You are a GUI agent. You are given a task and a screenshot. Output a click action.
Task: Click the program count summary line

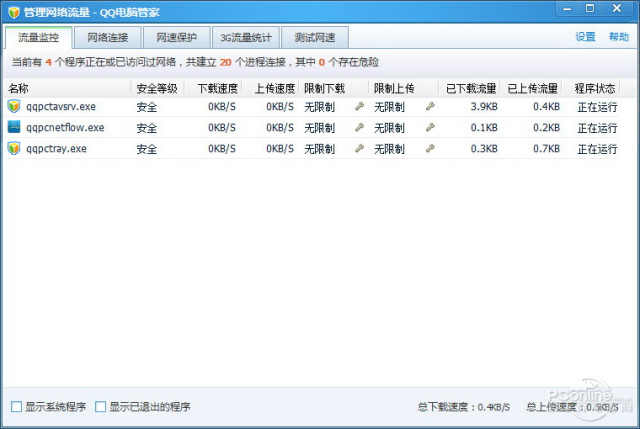coord(195,62)
